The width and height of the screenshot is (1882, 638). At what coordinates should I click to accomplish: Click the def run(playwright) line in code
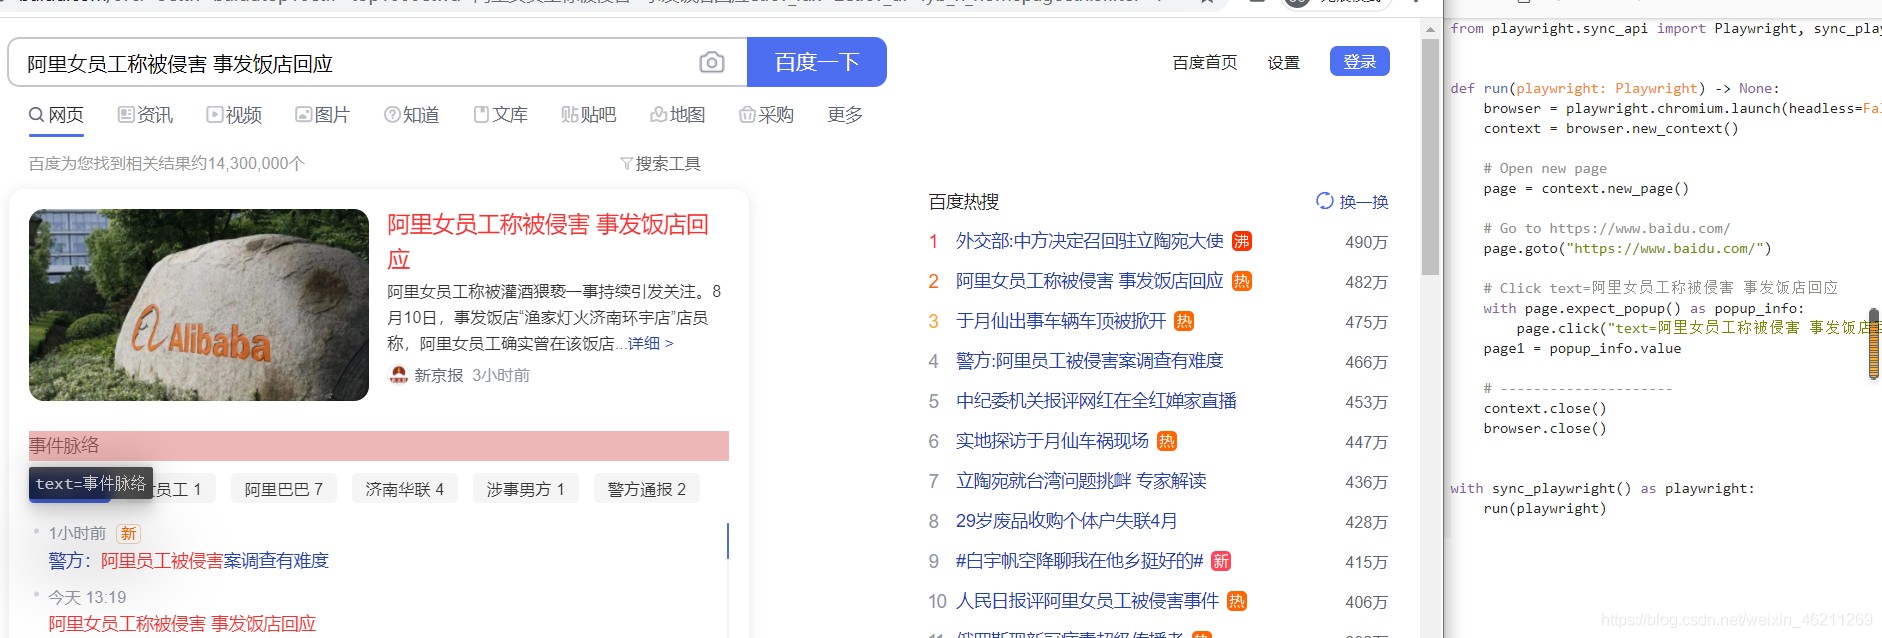(x=1615, y=89)
